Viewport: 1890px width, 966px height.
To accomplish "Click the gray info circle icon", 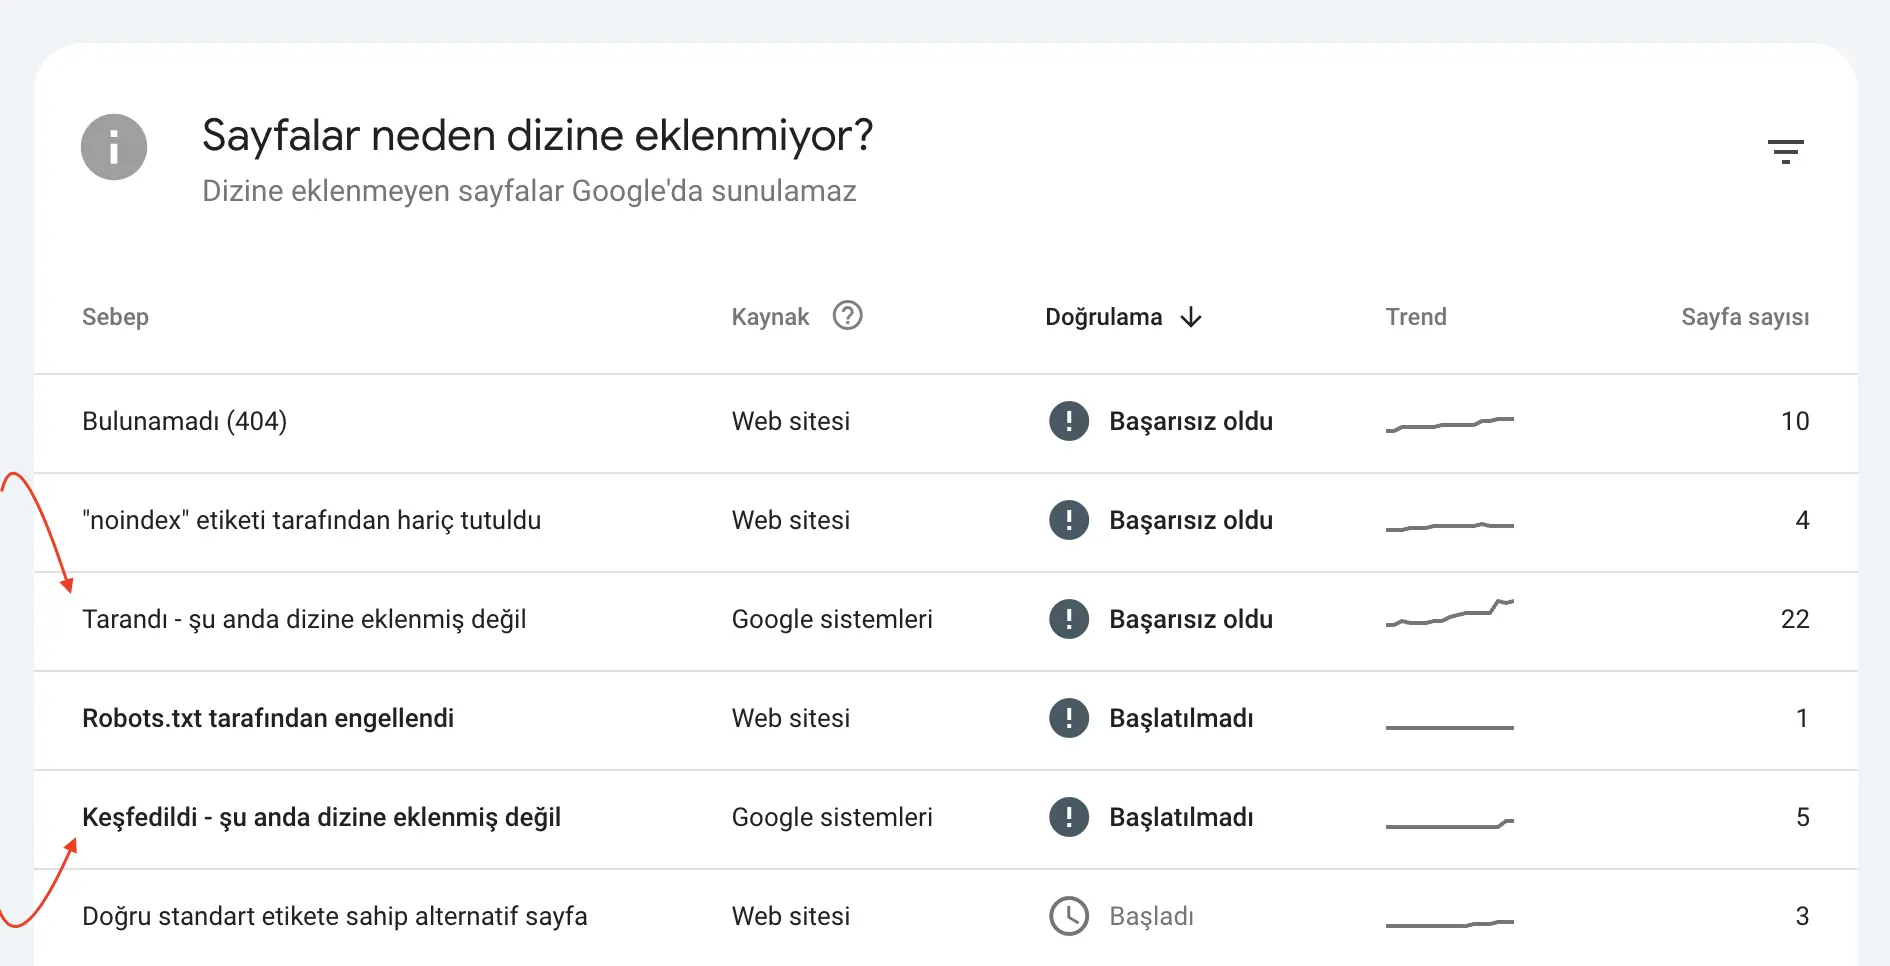I will pos(114,147).
